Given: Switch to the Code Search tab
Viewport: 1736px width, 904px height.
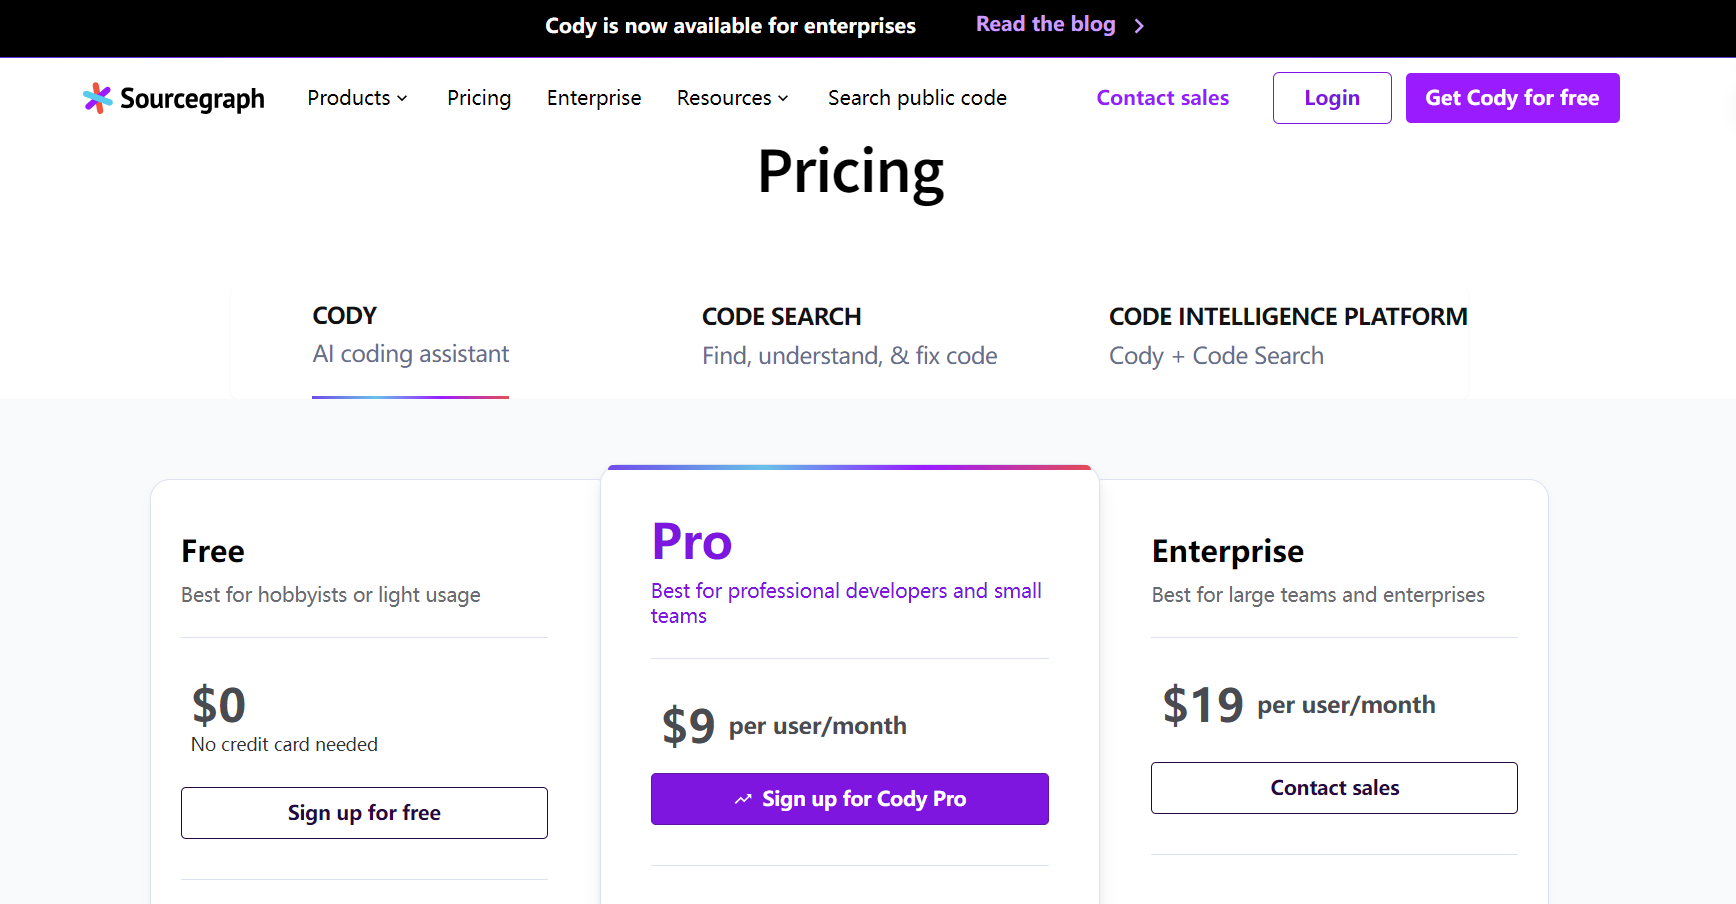Looking at the screenshot, I should point(849,336).
